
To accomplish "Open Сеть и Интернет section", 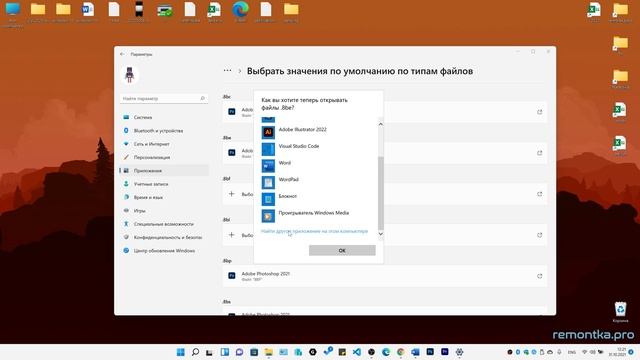I will [164, 144].
